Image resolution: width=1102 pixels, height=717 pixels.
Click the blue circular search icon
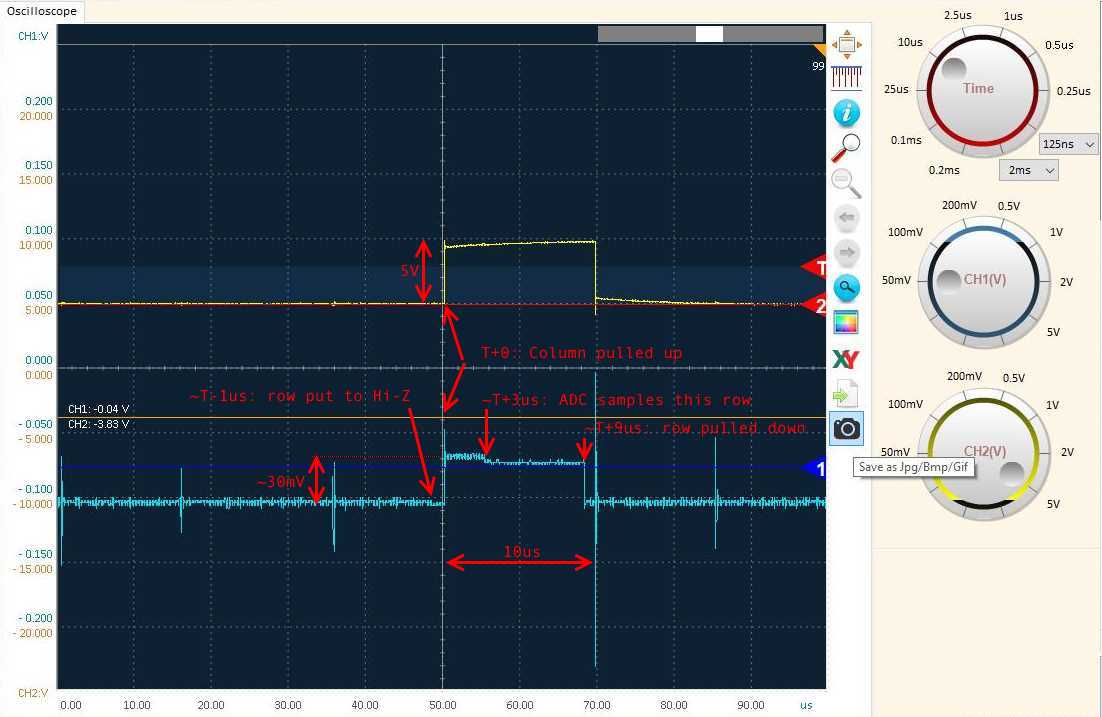[846, 288]
